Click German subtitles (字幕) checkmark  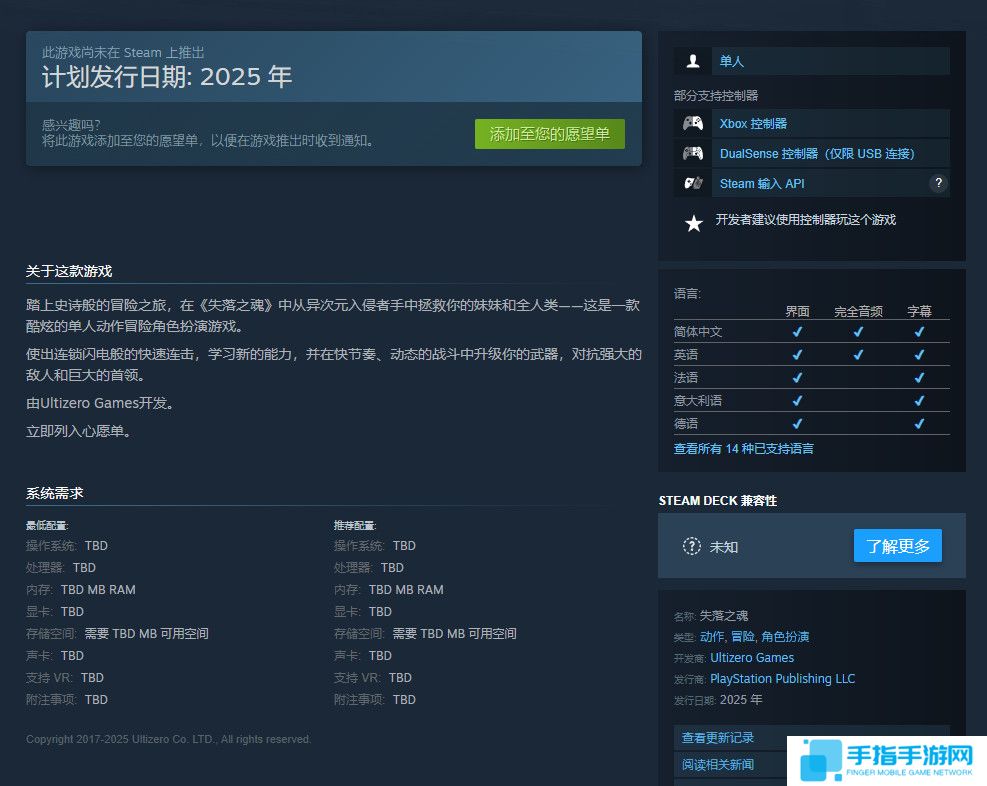tap(920, 423)
